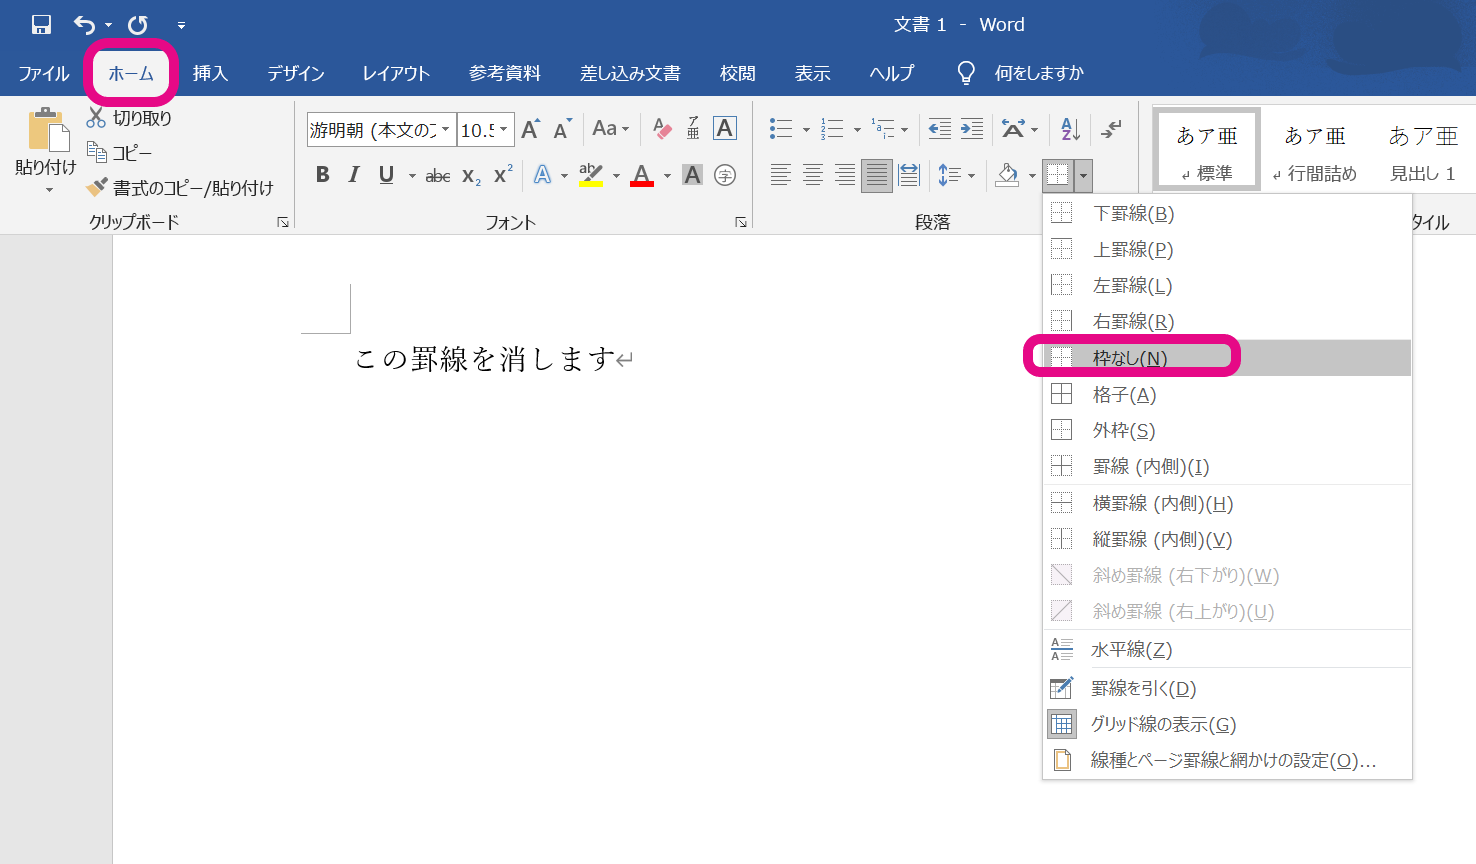Open the フォント dialog launcher
1476x864 pixels.
(741, 222)
